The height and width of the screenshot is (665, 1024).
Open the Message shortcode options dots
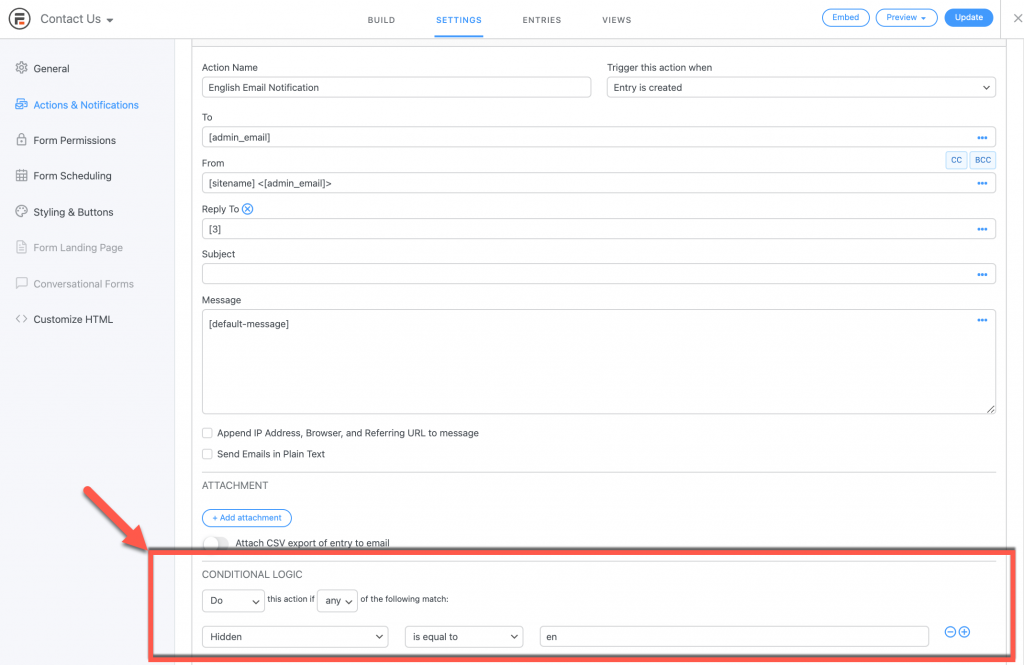[982, 321]
